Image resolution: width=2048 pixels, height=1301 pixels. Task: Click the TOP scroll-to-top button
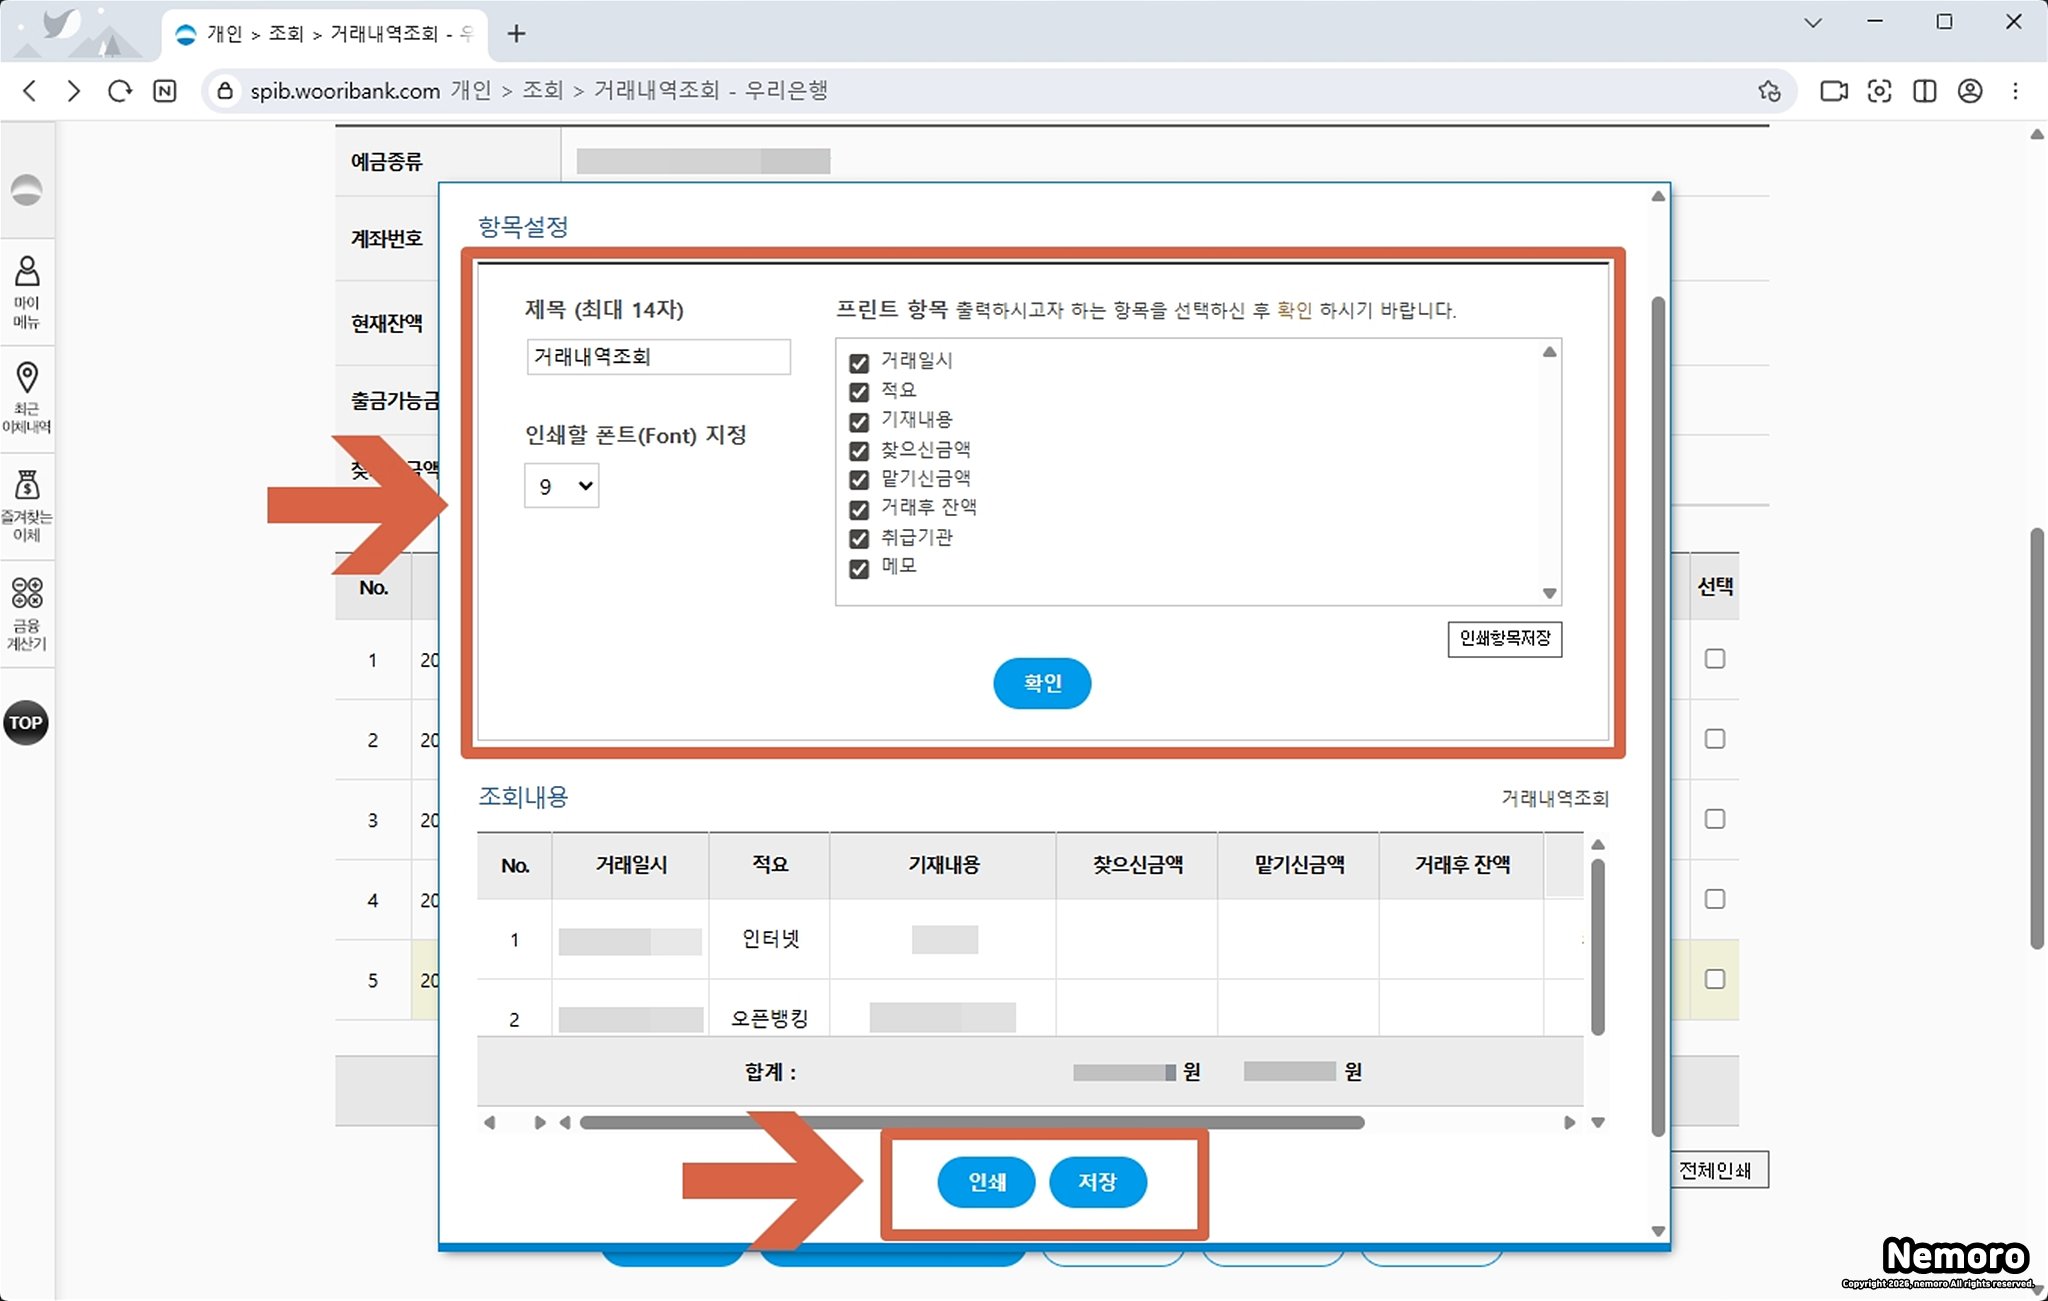(26, 722)
